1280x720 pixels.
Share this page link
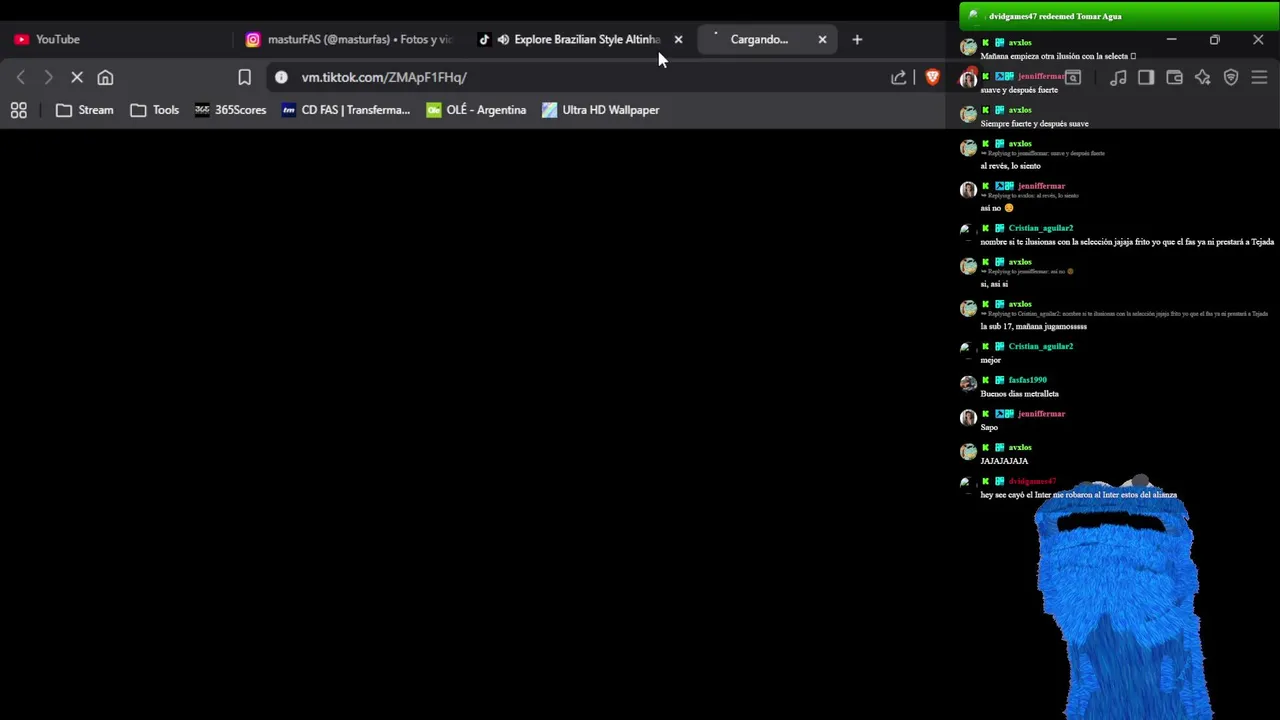898,77
